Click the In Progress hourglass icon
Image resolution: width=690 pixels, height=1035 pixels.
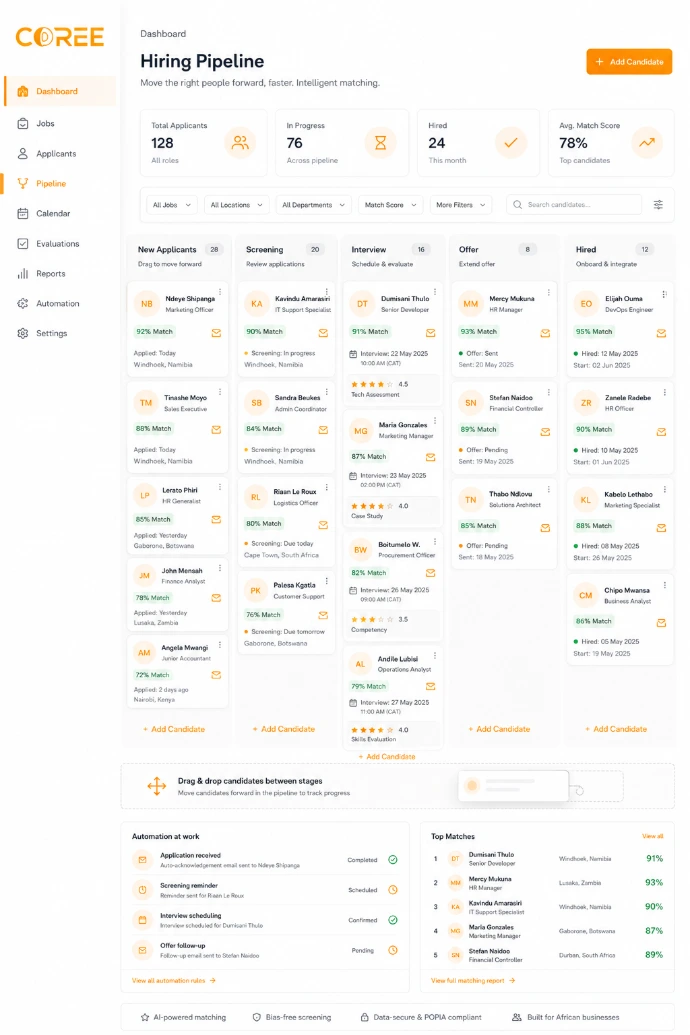click(380, 143)
